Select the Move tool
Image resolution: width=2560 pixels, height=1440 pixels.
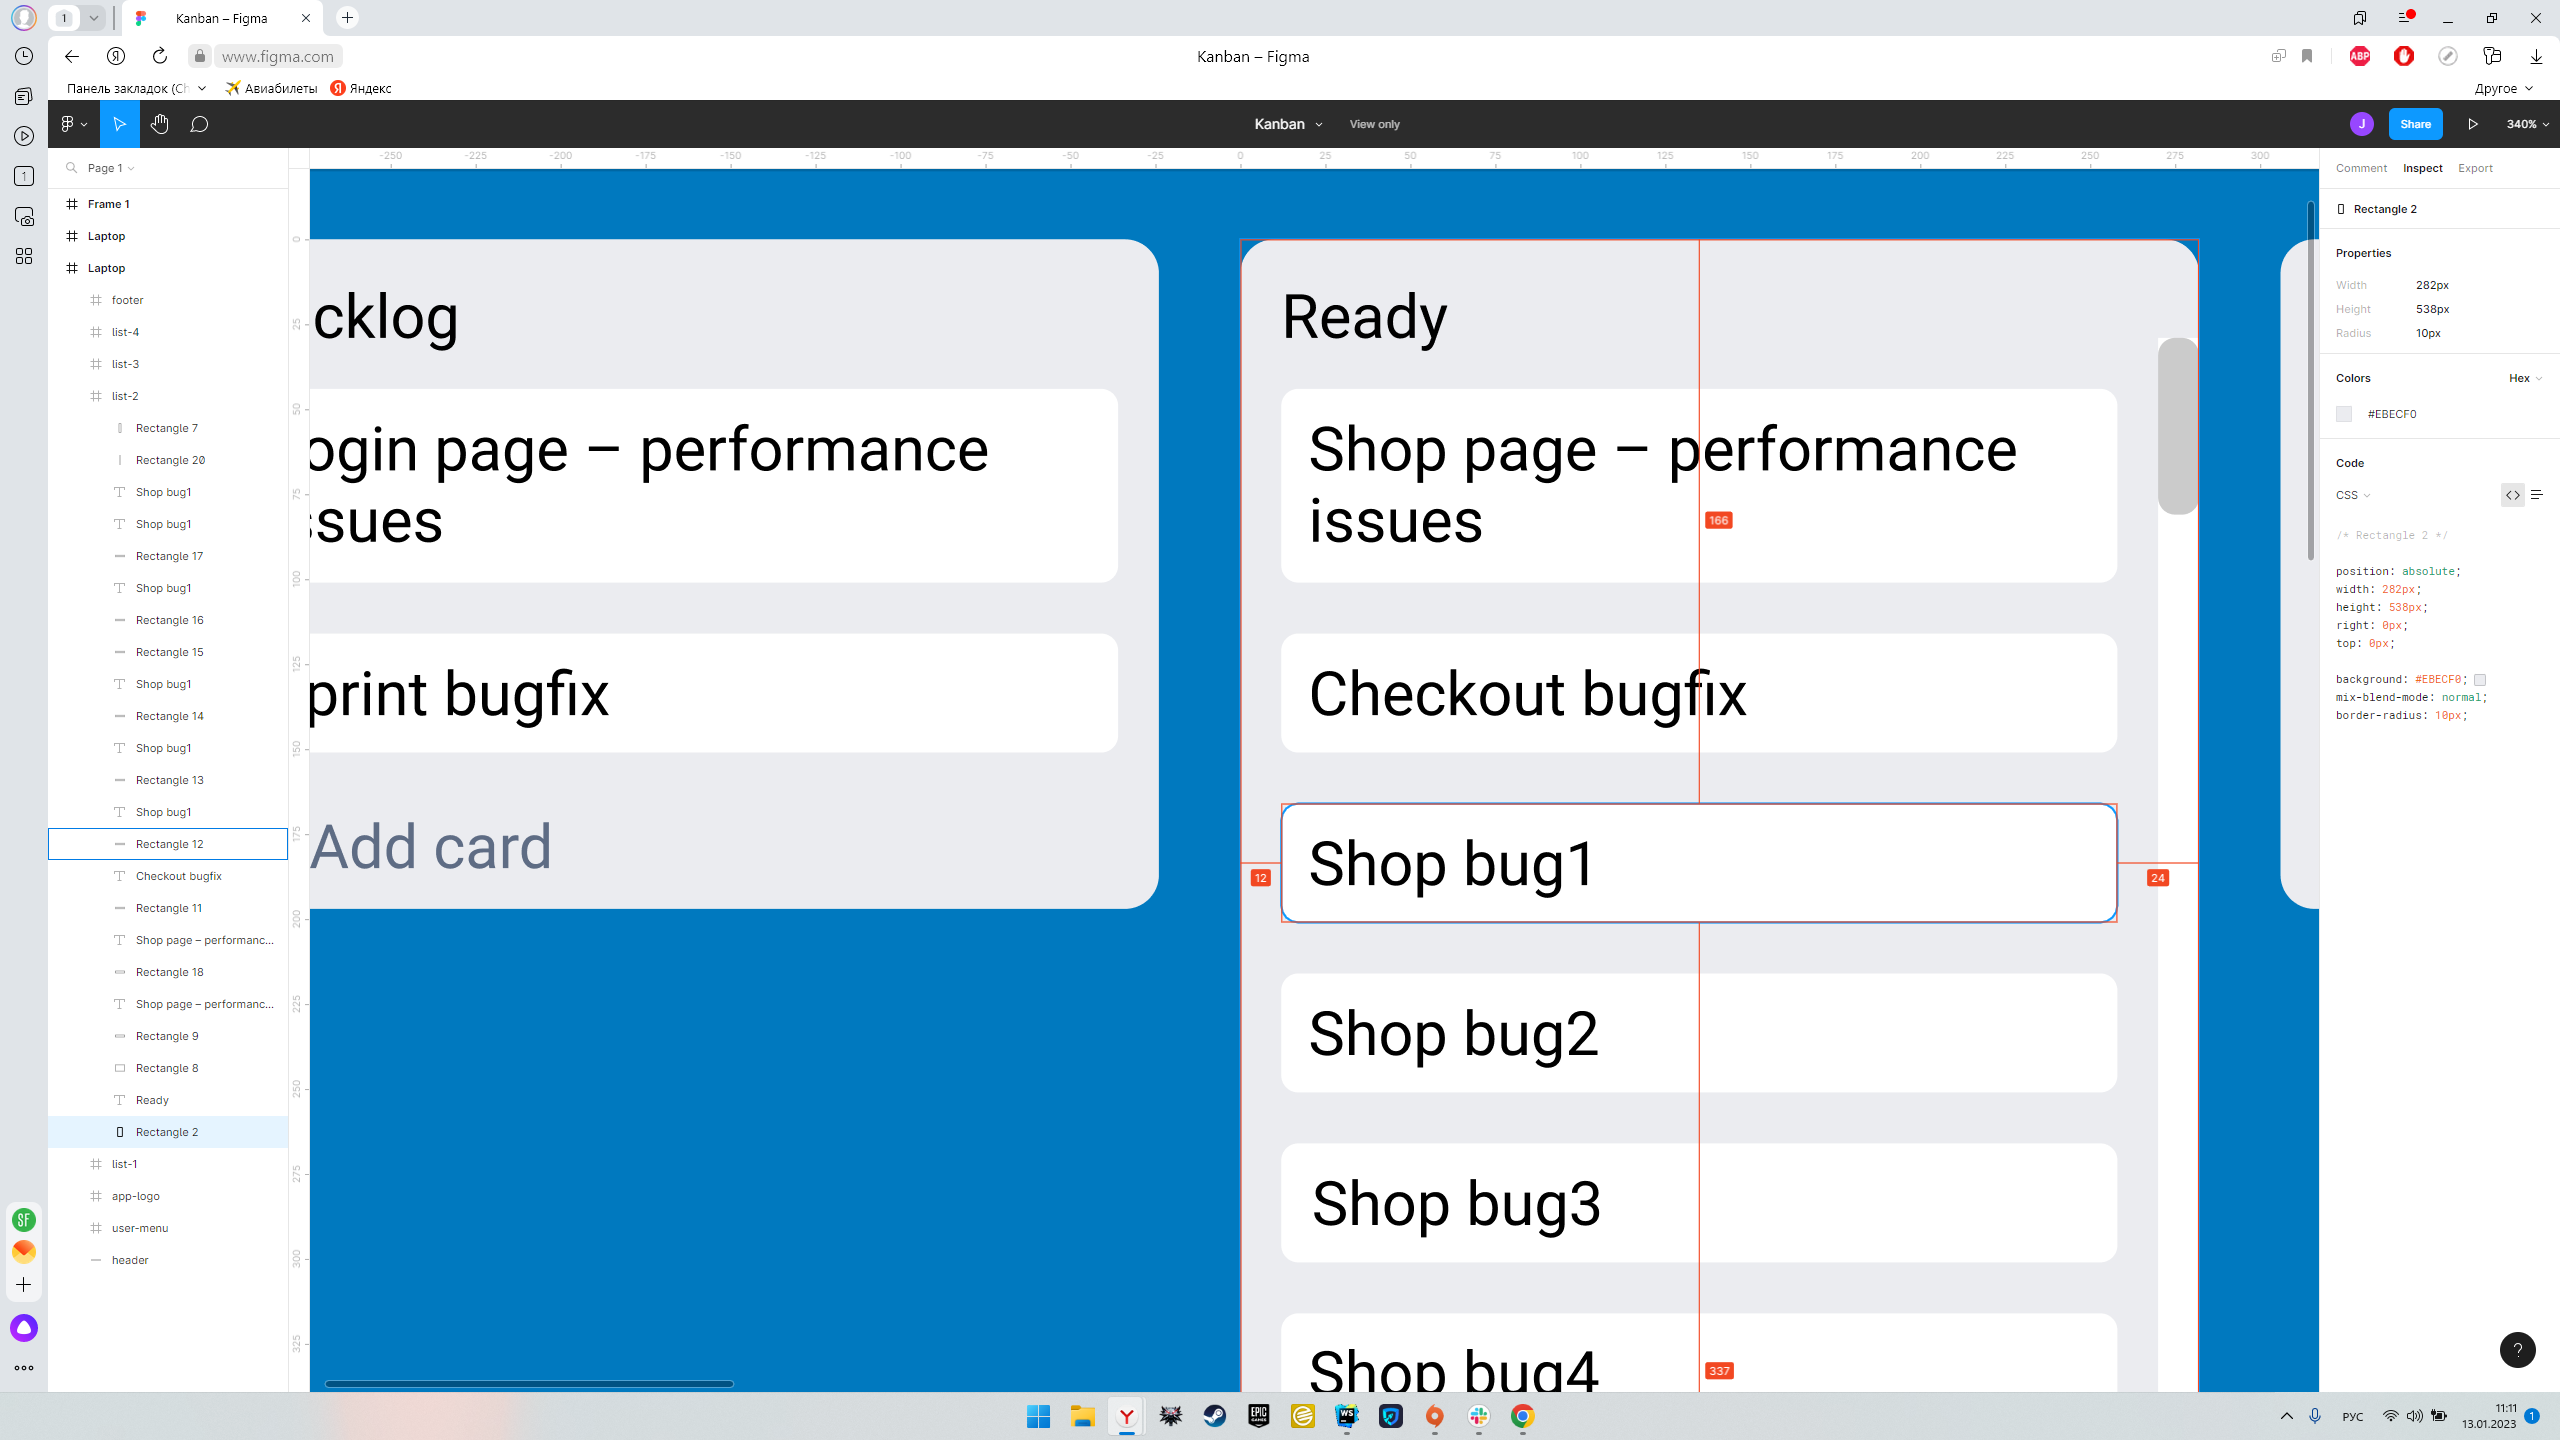coord(119,124)
